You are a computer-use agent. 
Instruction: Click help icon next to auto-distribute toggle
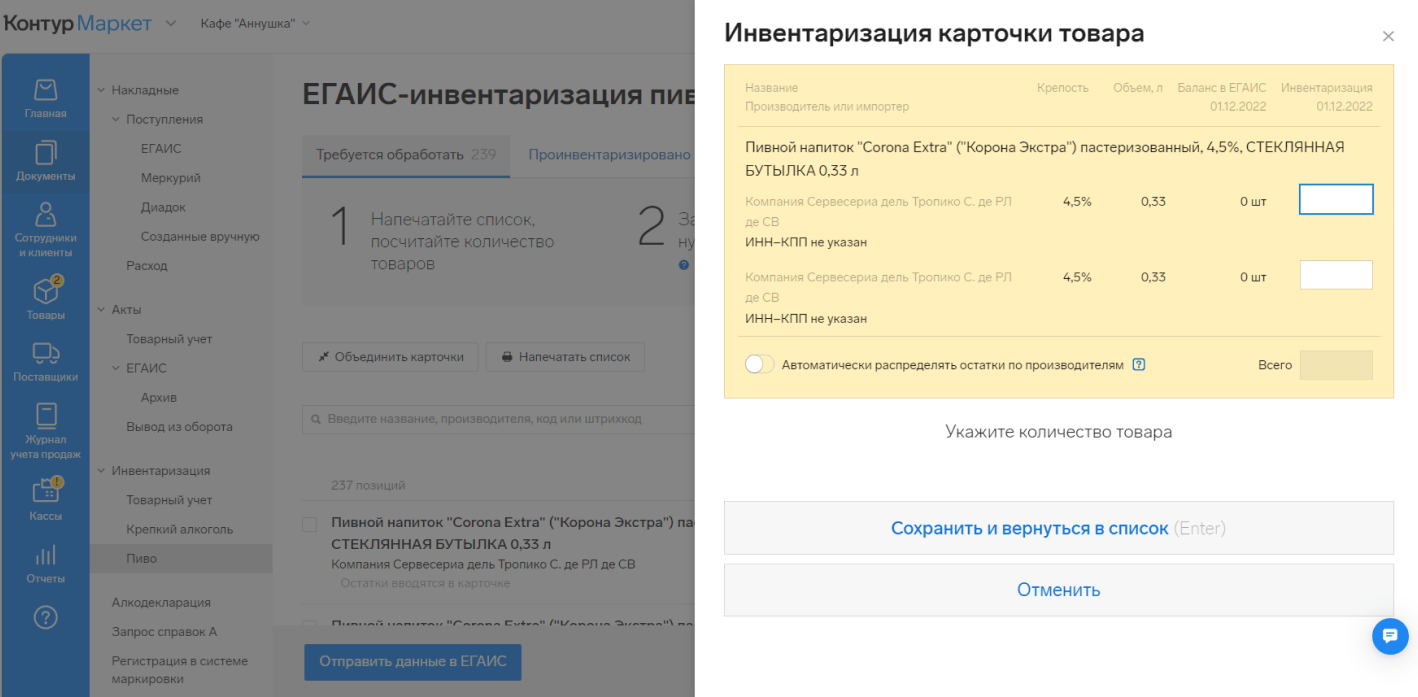point(1139,365)
